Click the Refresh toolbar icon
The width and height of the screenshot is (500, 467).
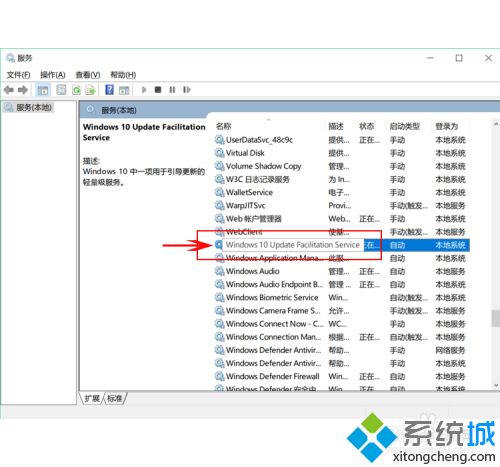click(76, 90)
